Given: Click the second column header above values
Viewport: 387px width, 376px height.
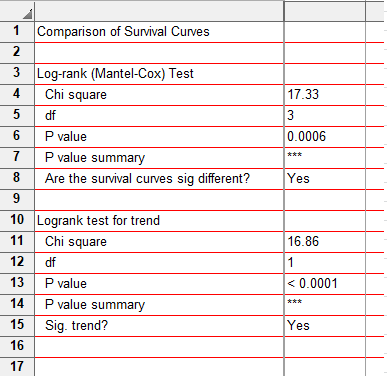Looking at the screenshot, I should pyautogui.click(x=325, y=11).
